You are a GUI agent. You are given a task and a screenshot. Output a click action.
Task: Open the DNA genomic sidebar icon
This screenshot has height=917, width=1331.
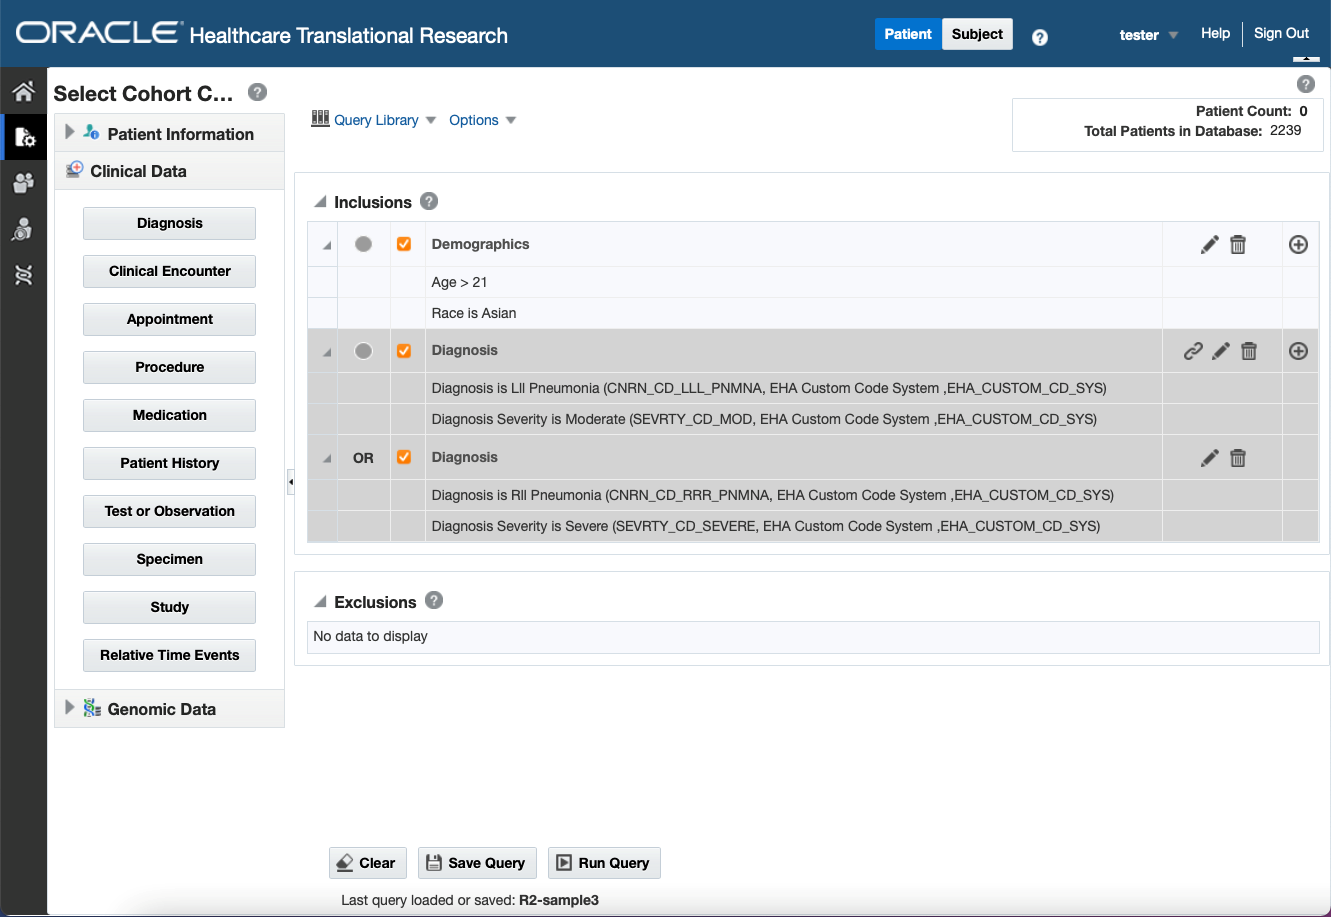[24, 275]
